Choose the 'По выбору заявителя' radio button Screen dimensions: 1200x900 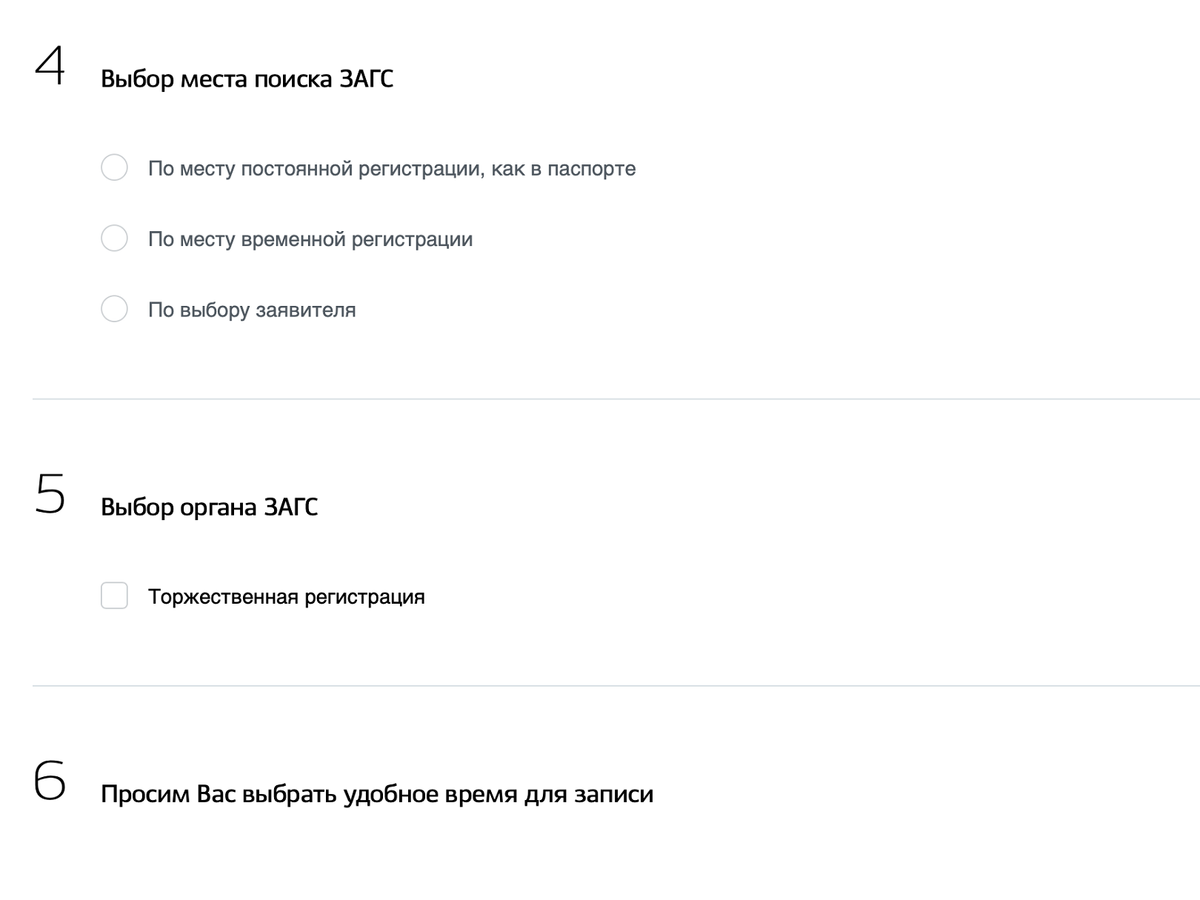(114, 309)
